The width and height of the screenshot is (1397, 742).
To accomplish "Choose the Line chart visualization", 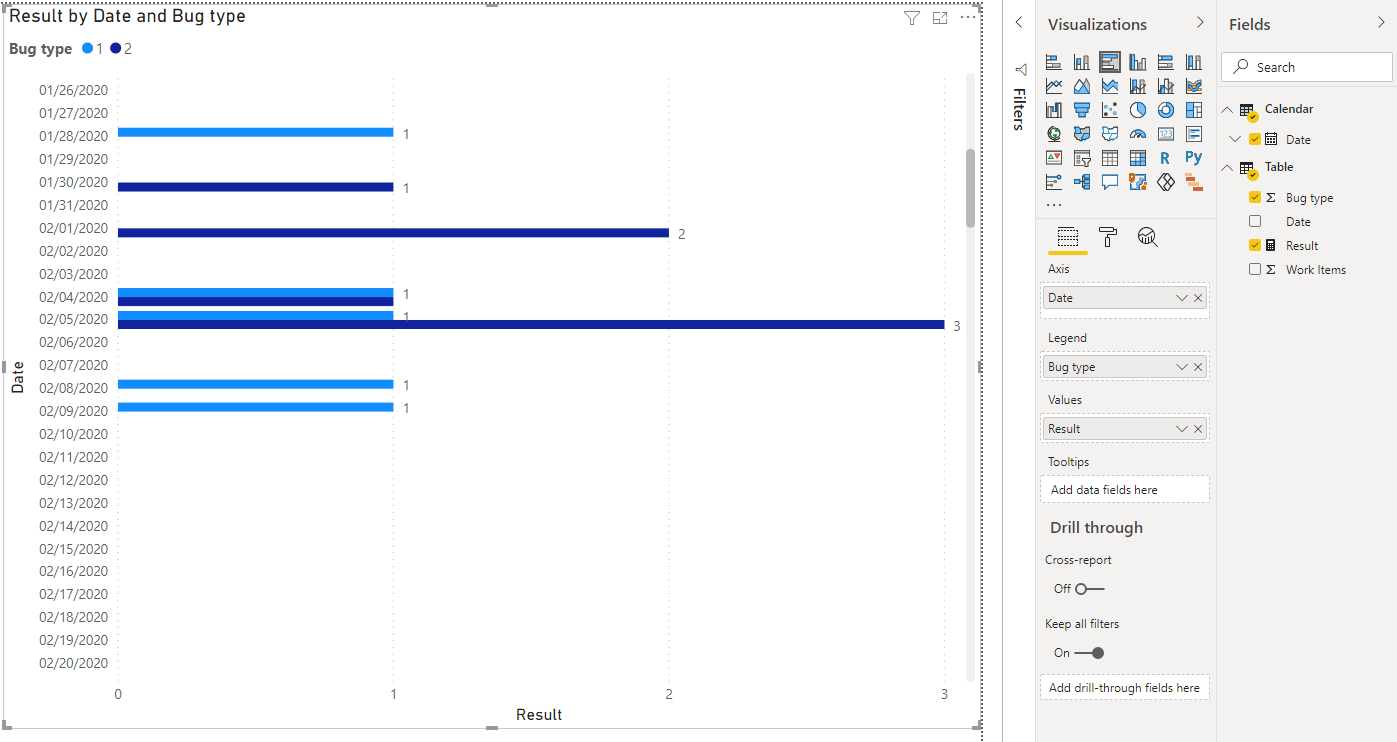I will (1054, 86).
